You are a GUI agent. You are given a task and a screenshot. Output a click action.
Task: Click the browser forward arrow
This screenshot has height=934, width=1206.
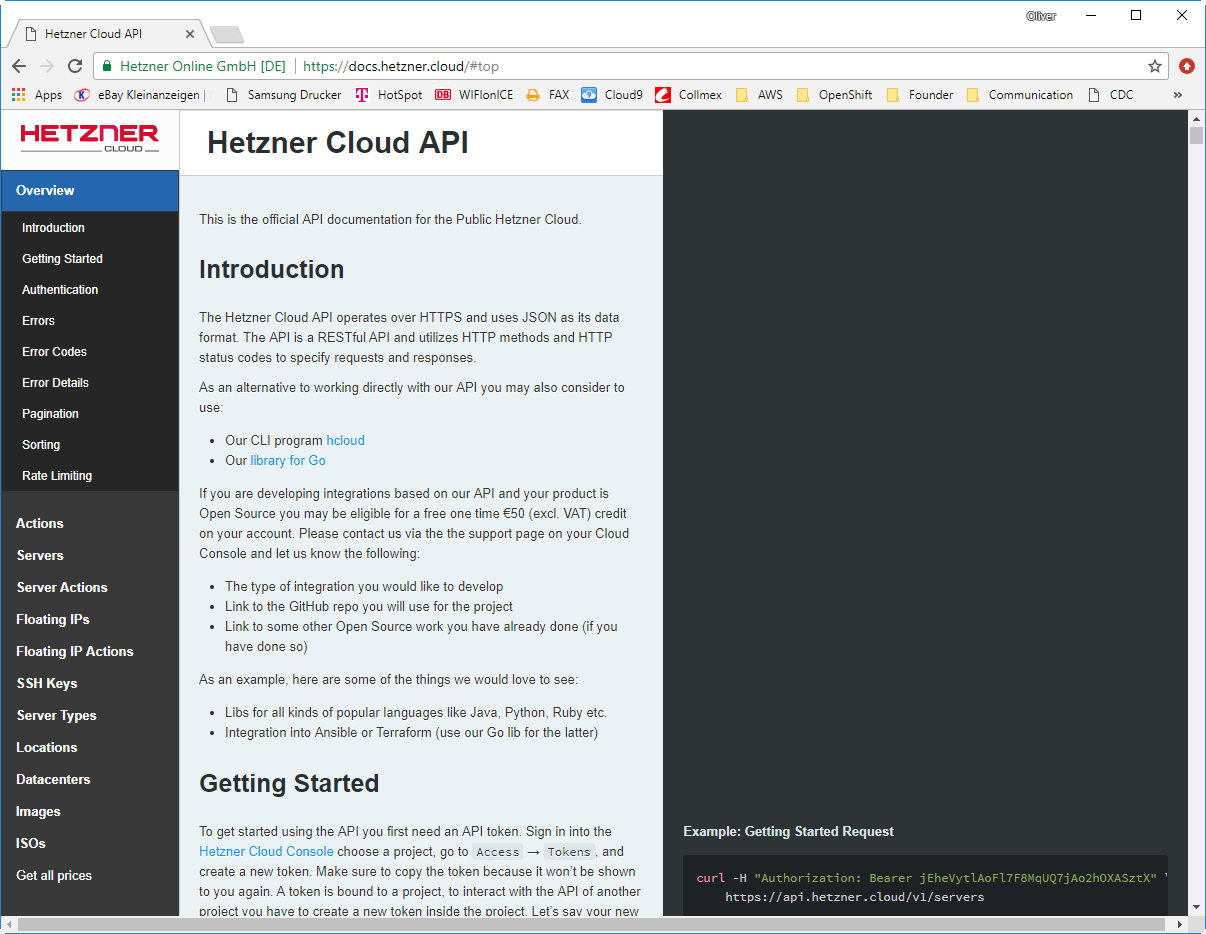(46, 66)
